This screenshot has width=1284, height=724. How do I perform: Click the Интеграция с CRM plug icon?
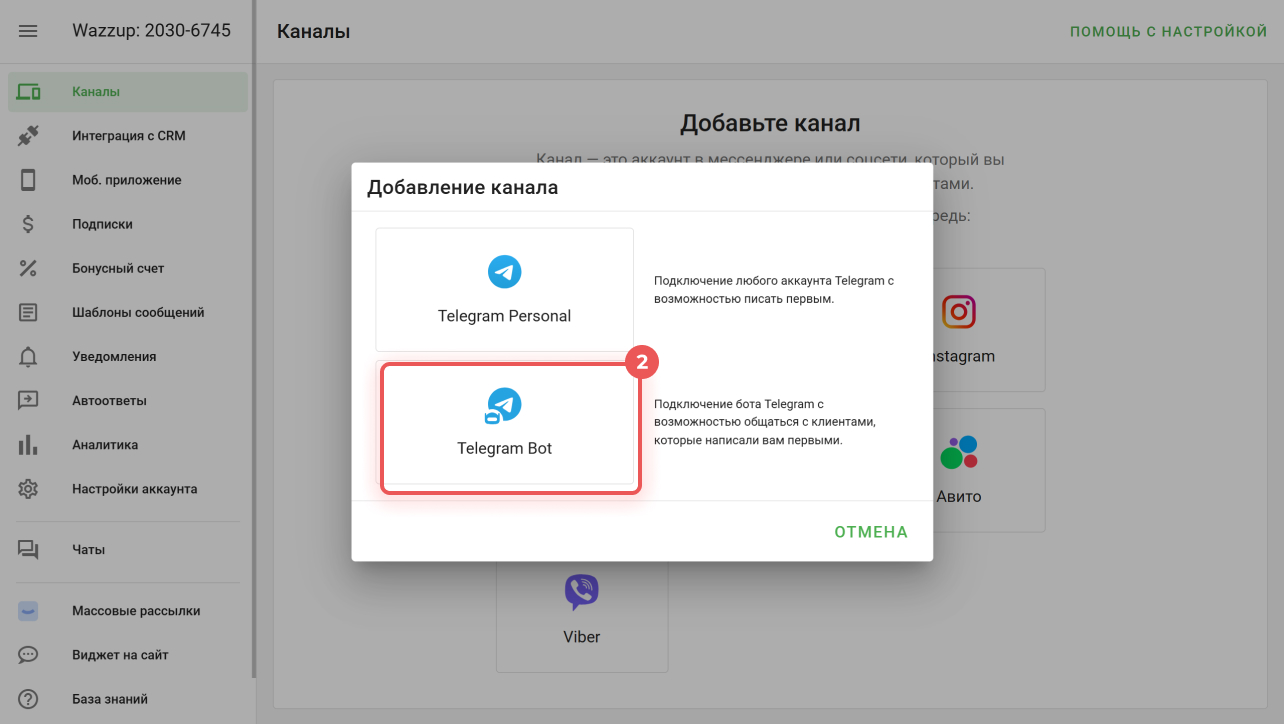[28, 136]
